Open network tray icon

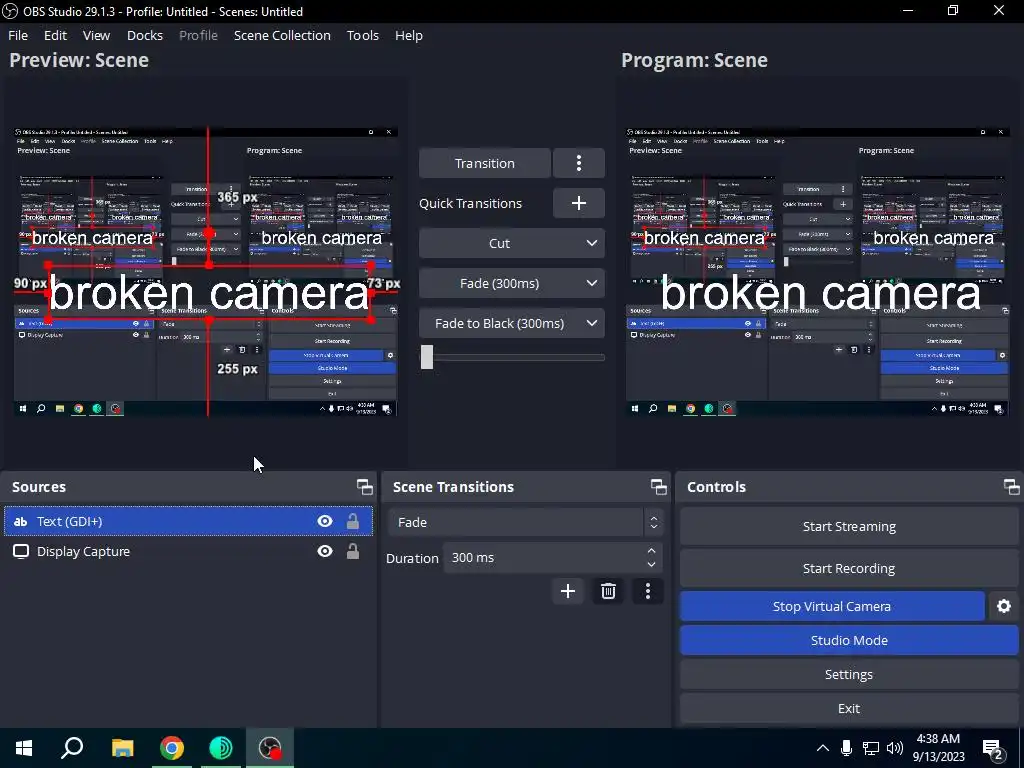click(x=871, y=748)
